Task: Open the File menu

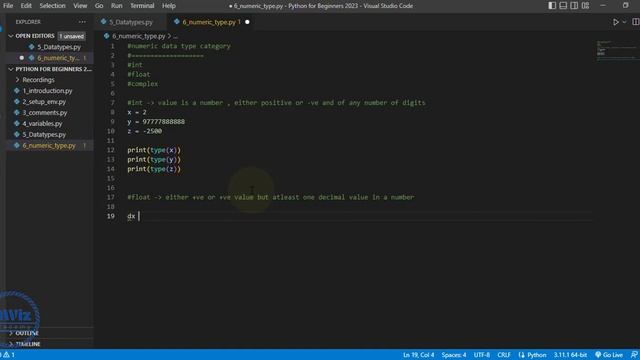Action: click(x=8, y=6)
